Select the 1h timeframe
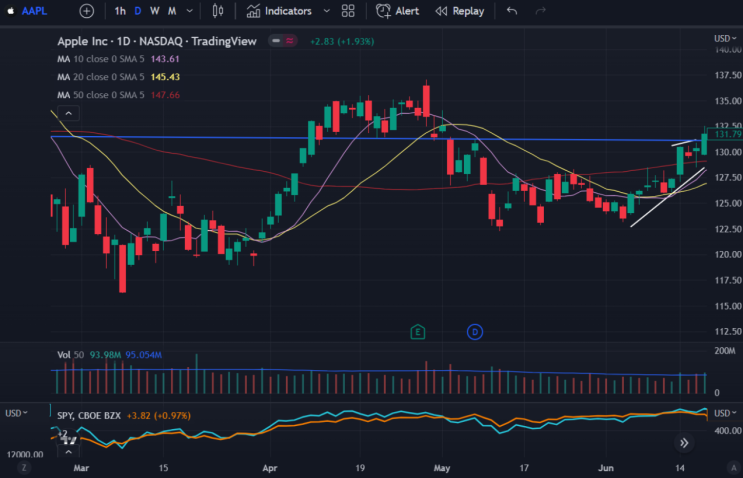The image size is (743, 478). [x=120, y=11]
